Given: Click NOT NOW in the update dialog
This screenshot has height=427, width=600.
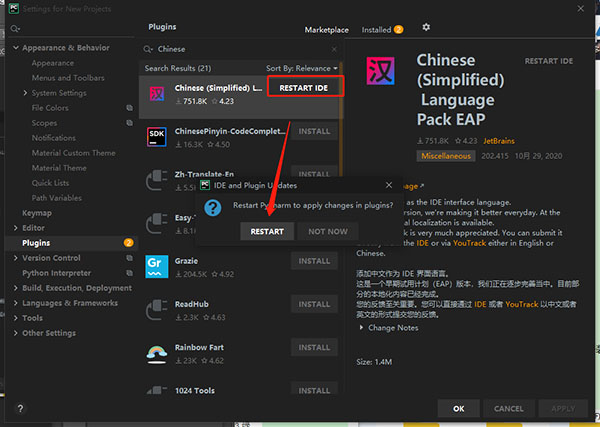Looking at the screenshot, I should coord(328,231).
